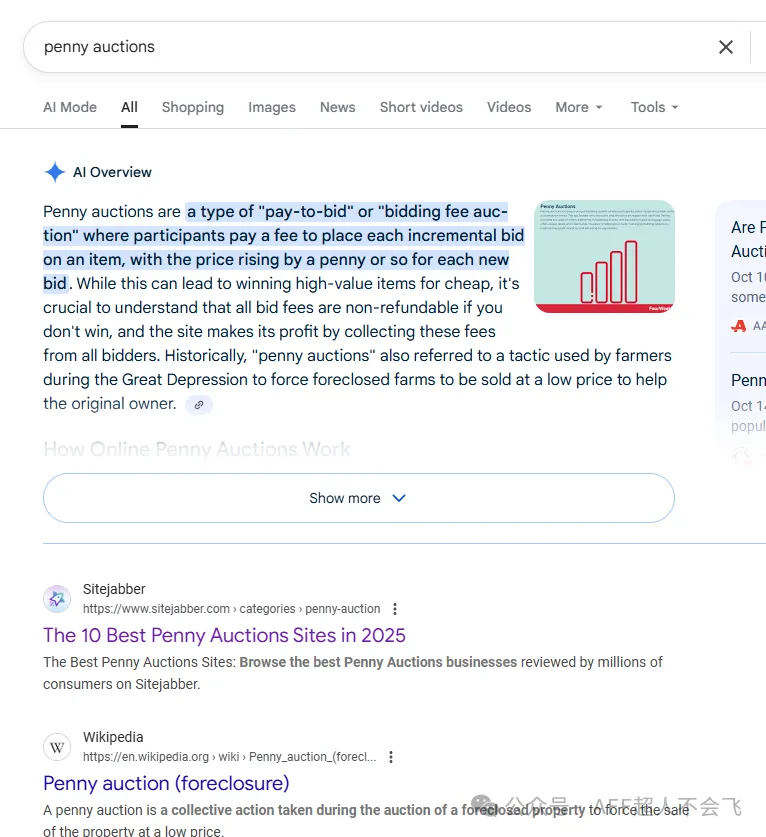This screenshot has height=837, width=766.
Task: Open the AI Mode tab
Action: coord(70,107)
